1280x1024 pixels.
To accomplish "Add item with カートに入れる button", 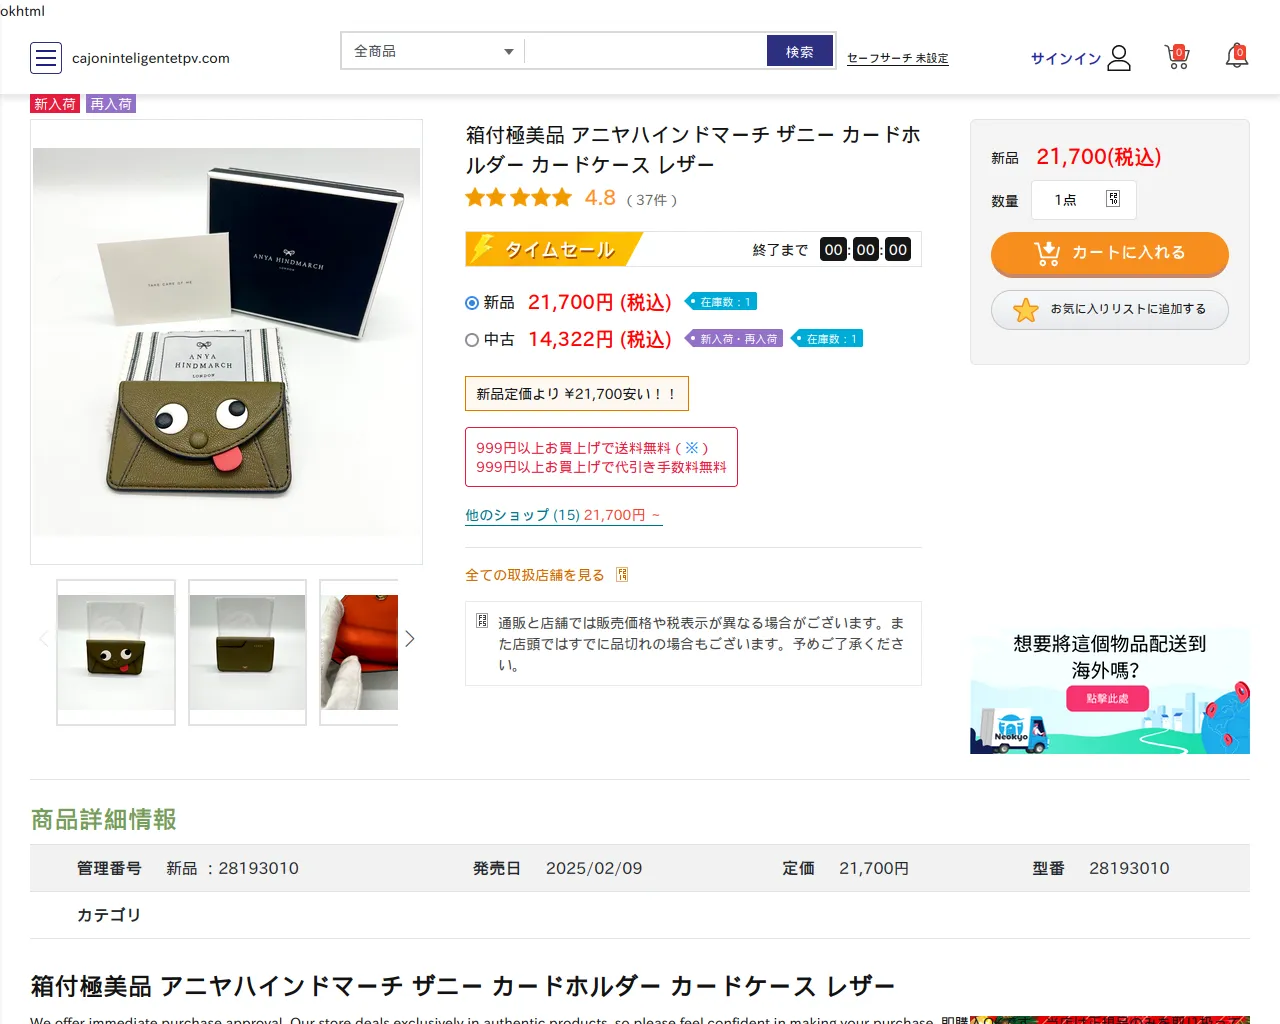I will point(1110,254).
